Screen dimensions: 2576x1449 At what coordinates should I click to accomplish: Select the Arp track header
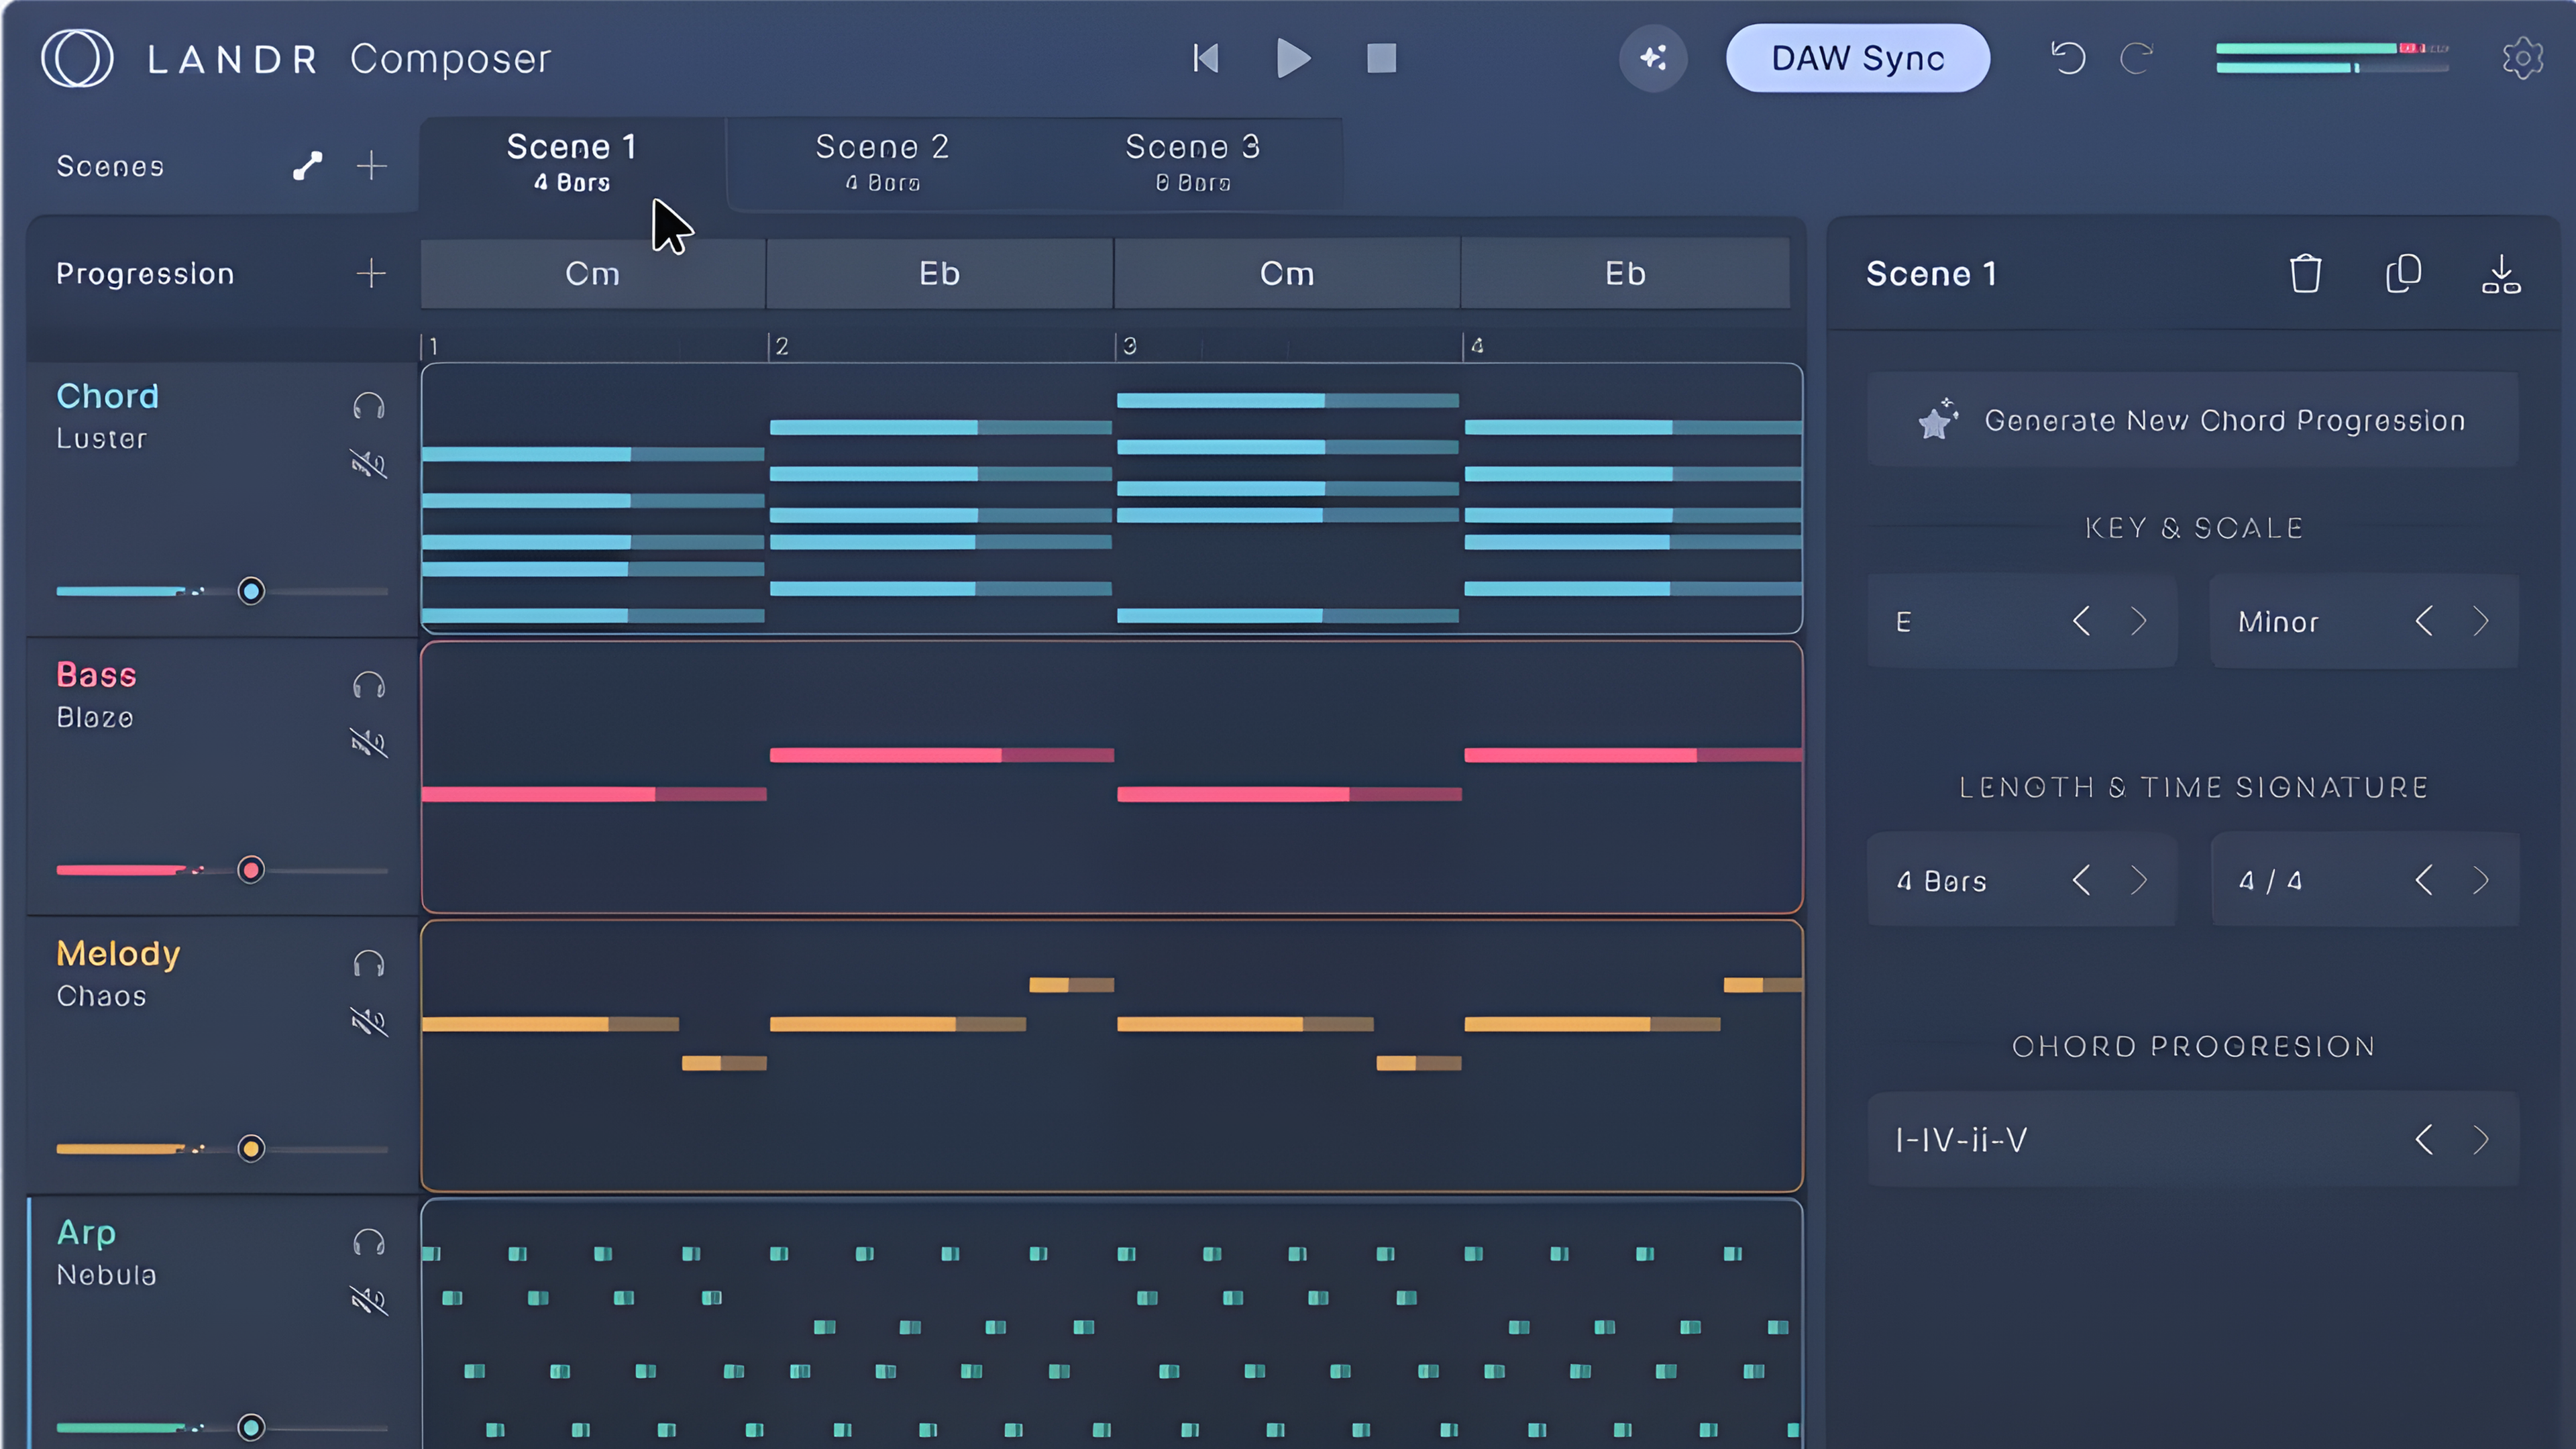click(x=222, y=1322)
